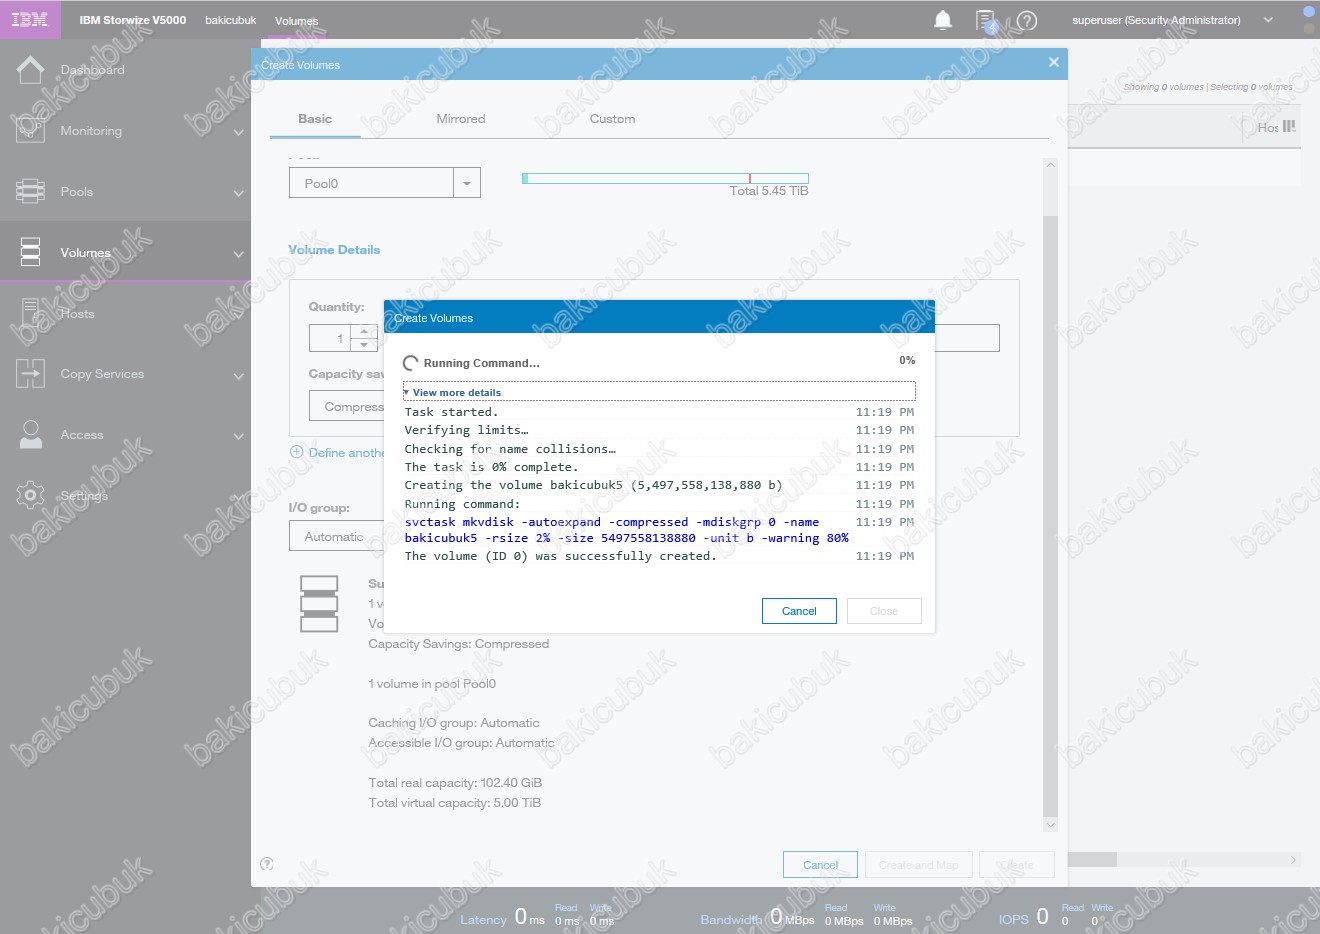Expand the Monitoring menu chevron
The width and height of the screenshot is (1320, 934).
pyautogui.click(x=238, y=132)
